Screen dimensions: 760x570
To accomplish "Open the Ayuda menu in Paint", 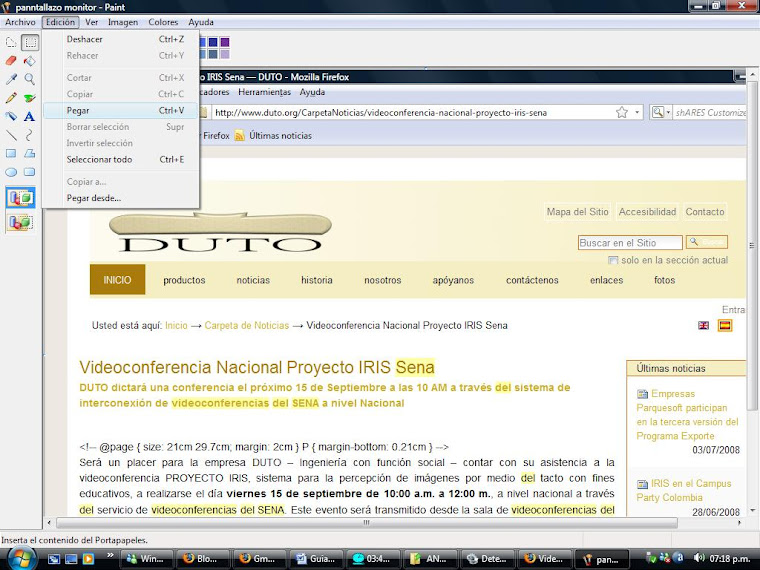I will click(201, 22).
